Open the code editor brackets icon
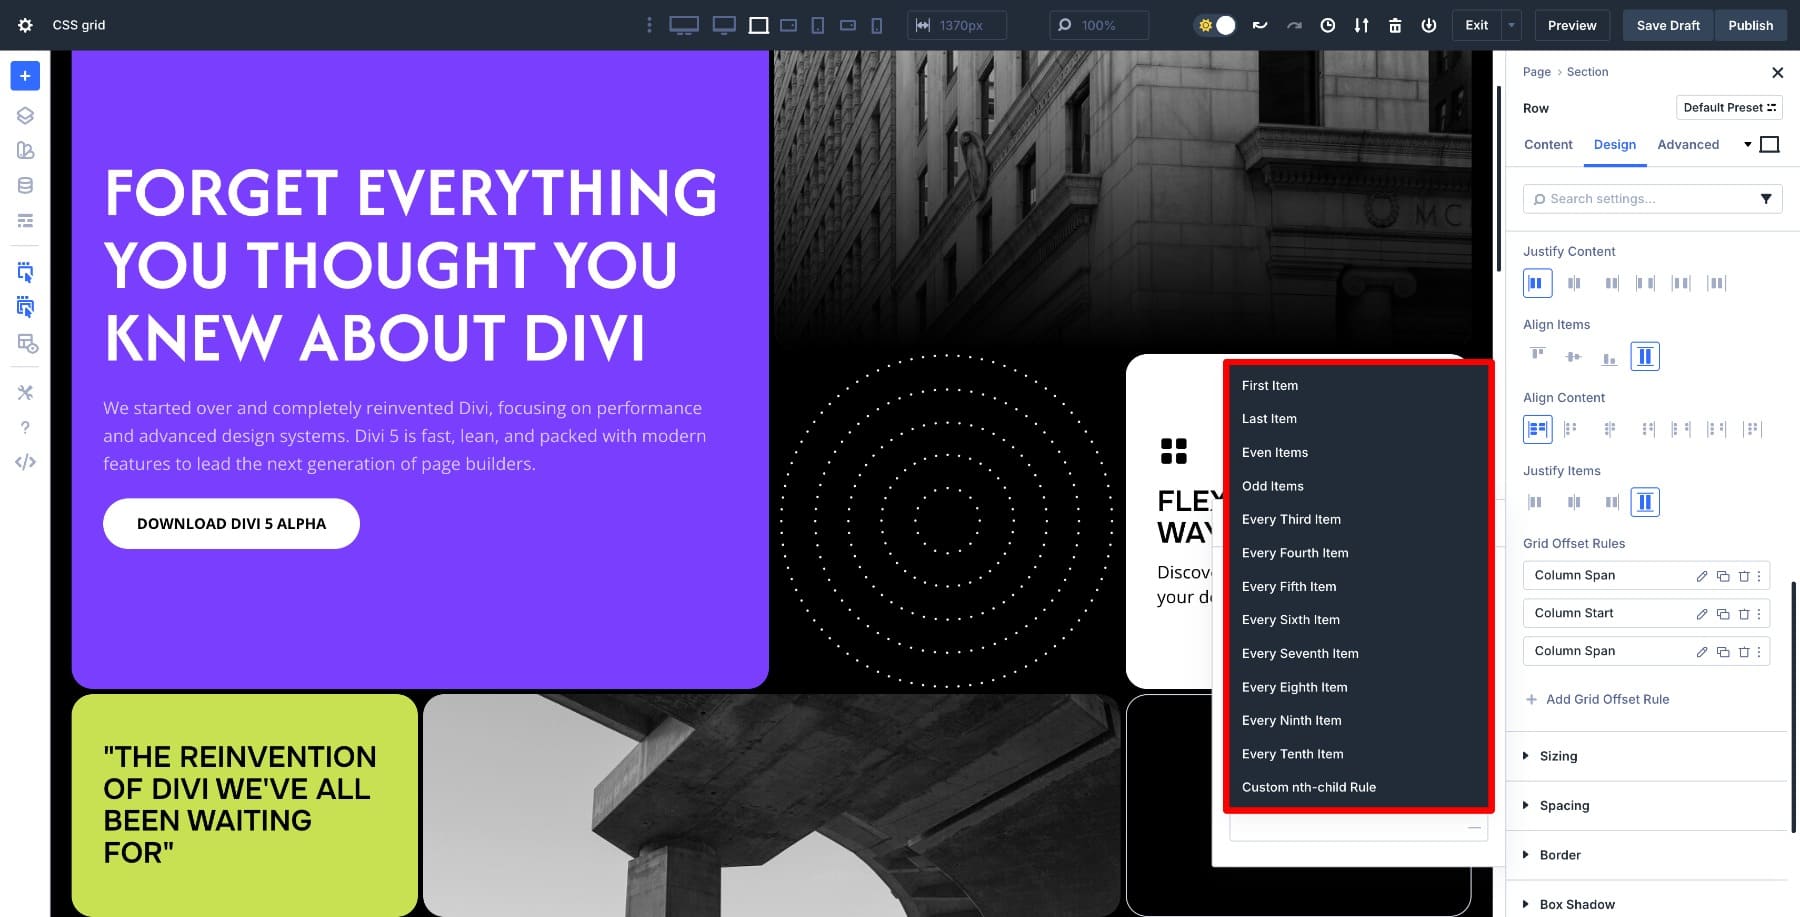Image resolution: width=1800 pixels, height=917 pixels. (x=25, y=462)
